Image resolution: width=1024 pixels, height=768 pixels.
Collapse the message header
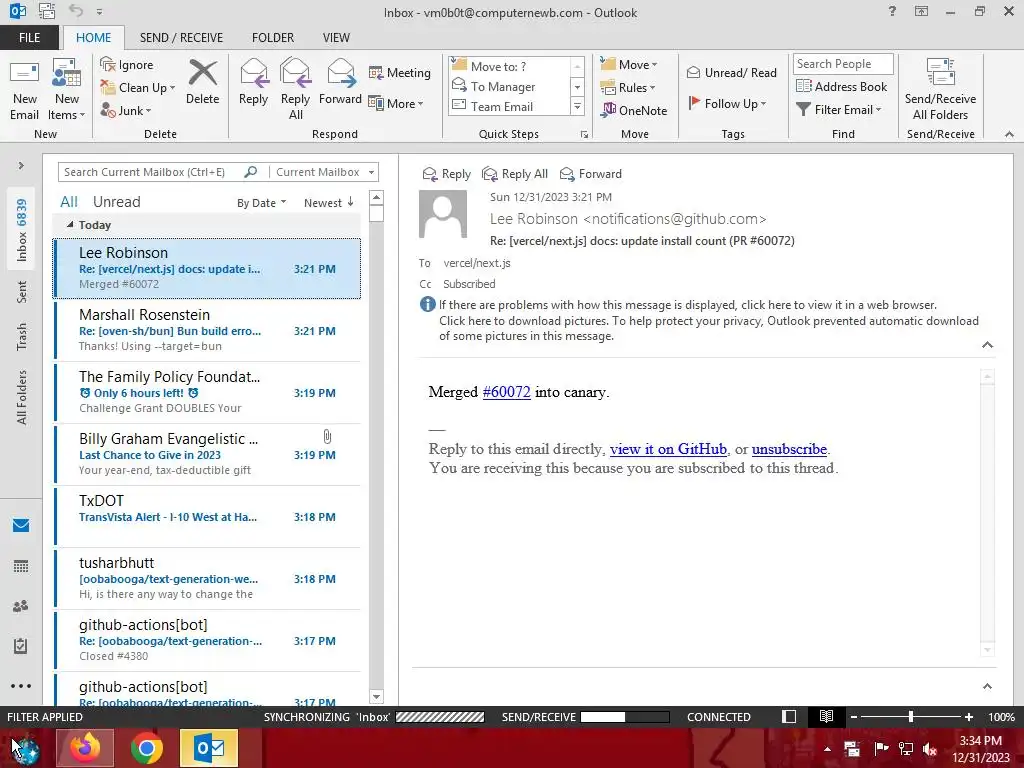point(987,345)
